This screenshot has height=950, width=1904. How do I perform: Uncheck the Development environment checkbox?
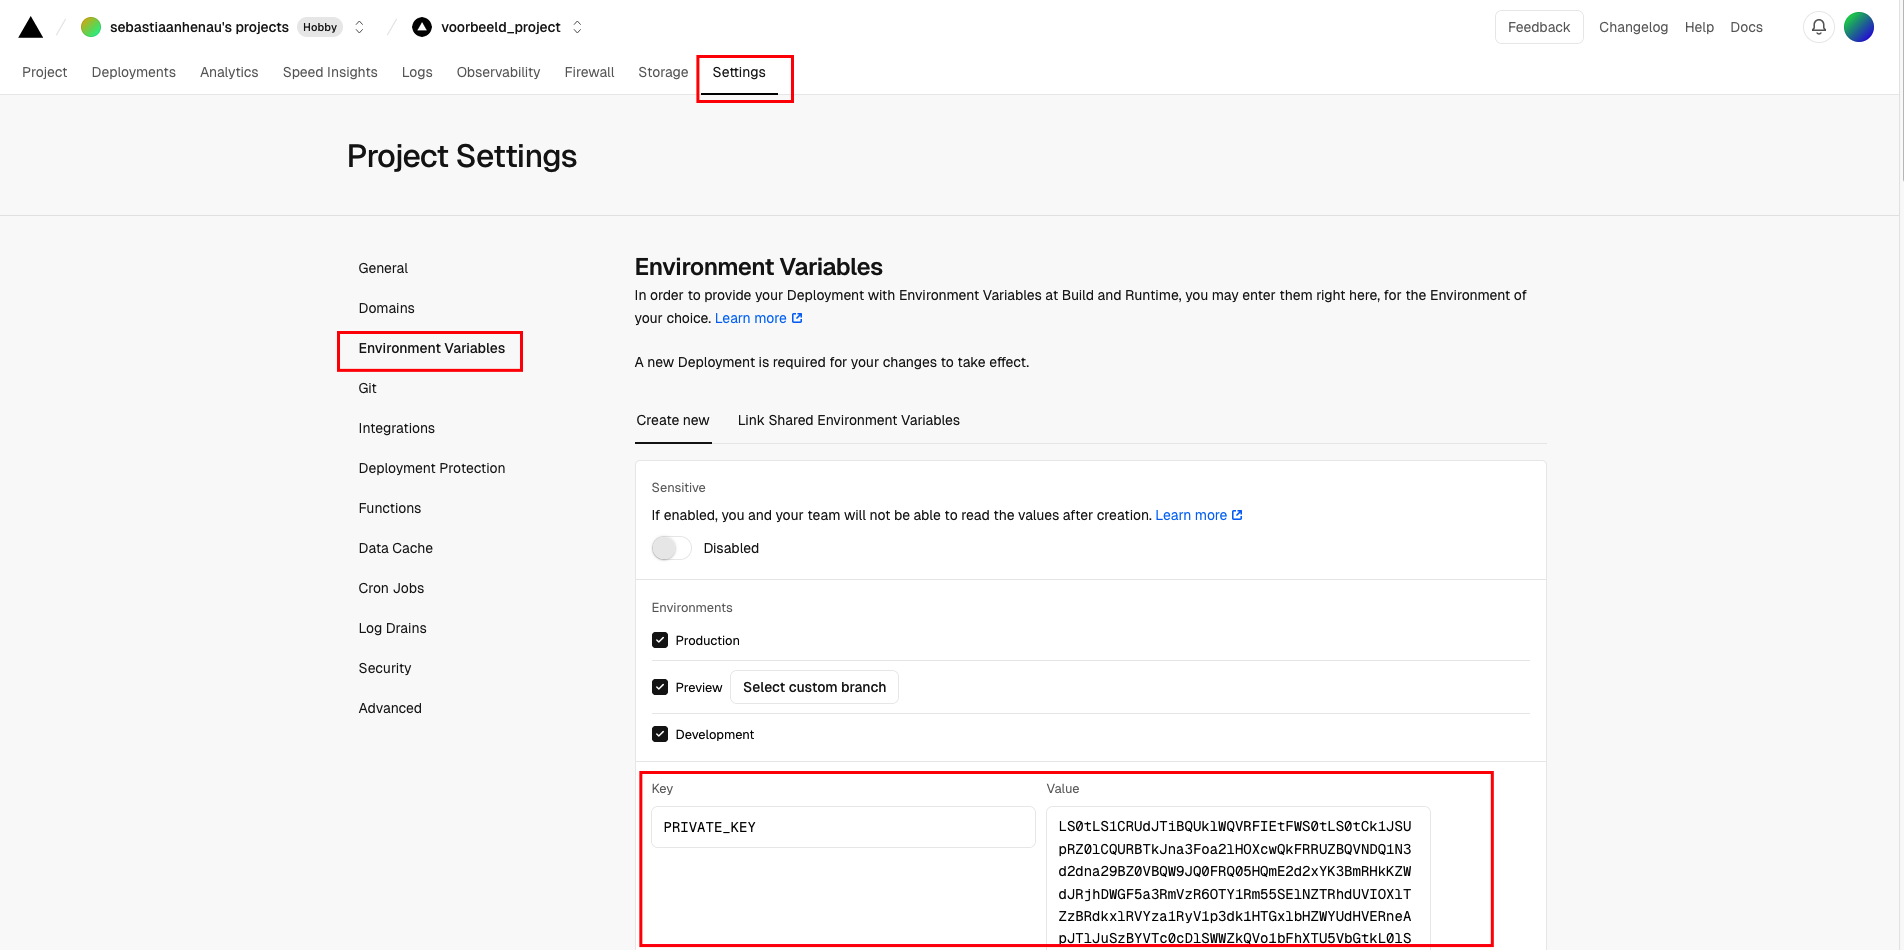660,734
